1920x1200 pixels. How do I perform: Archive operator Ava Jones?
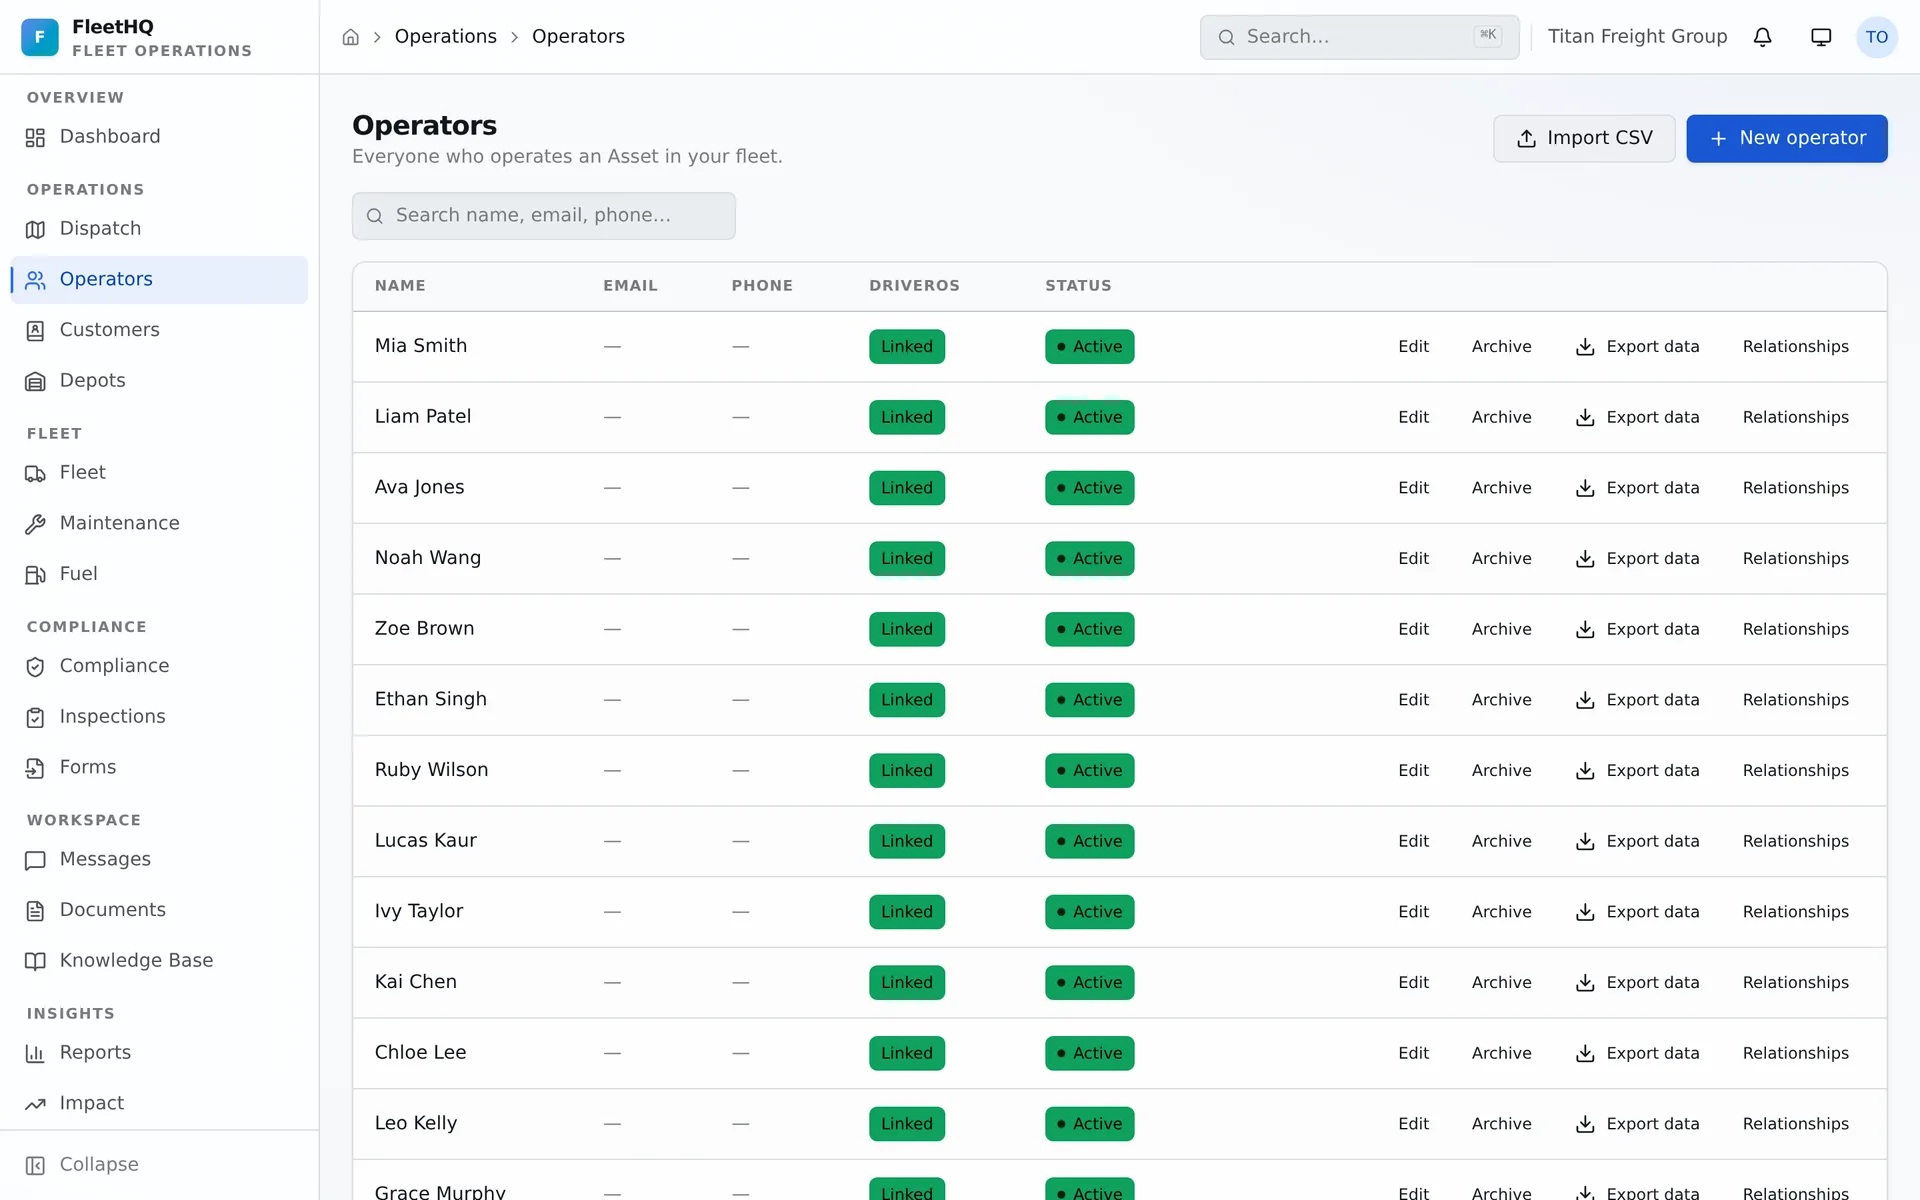tap(1501, 488)
